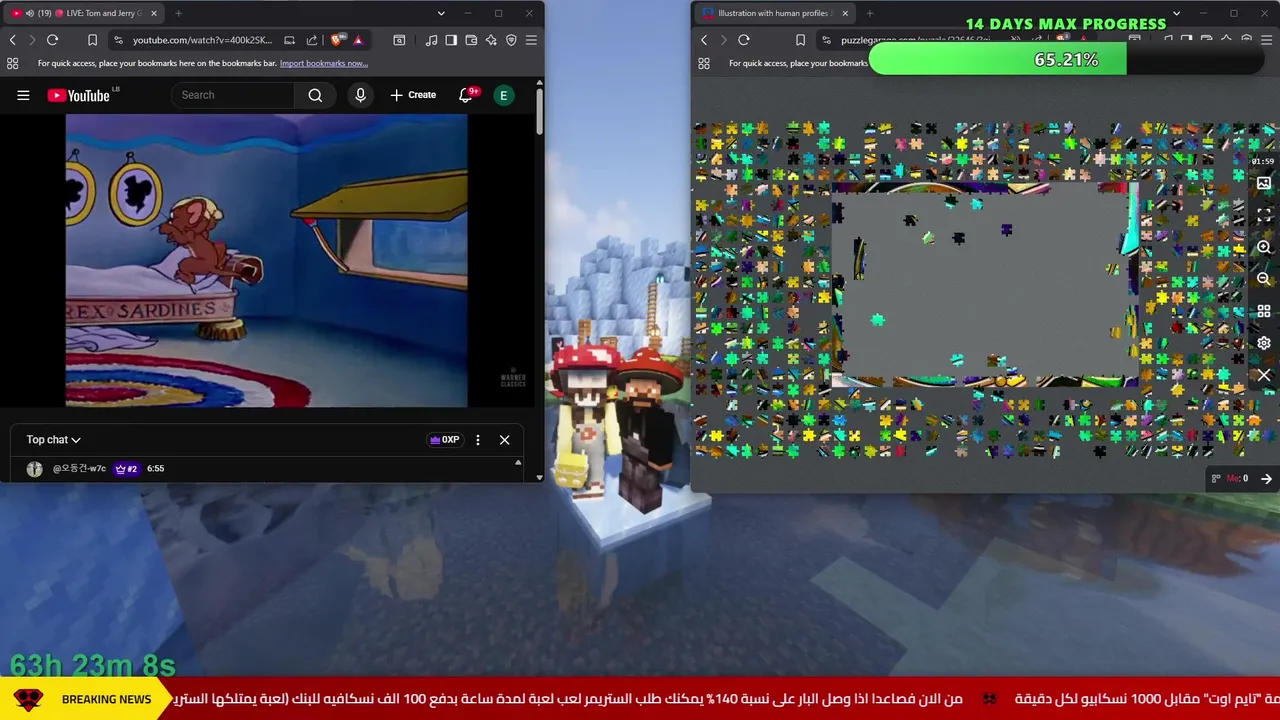Arrange puzzle pieces with grid icon
Image resolution: width=1280 pixels, height=720 pixels.
pyautogui.click(x=1264, y=311)
